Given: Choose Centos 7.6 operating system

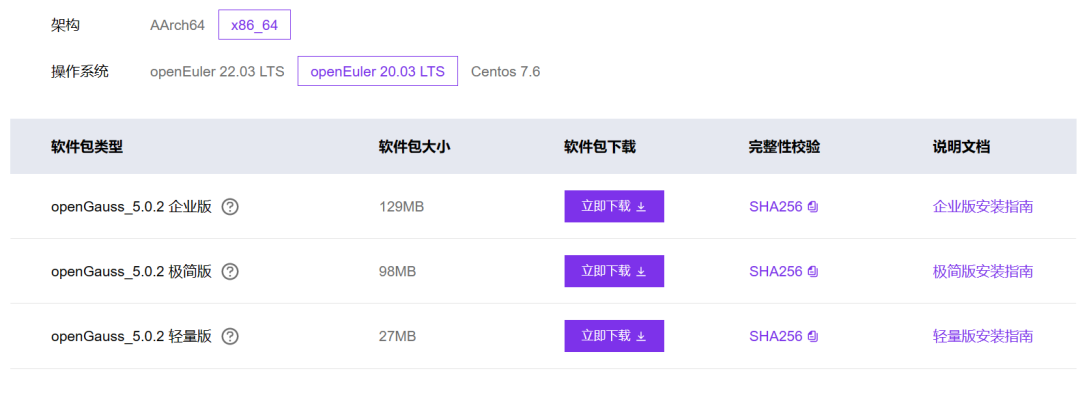Looking at the screenshot, I should tap(505, 72).
